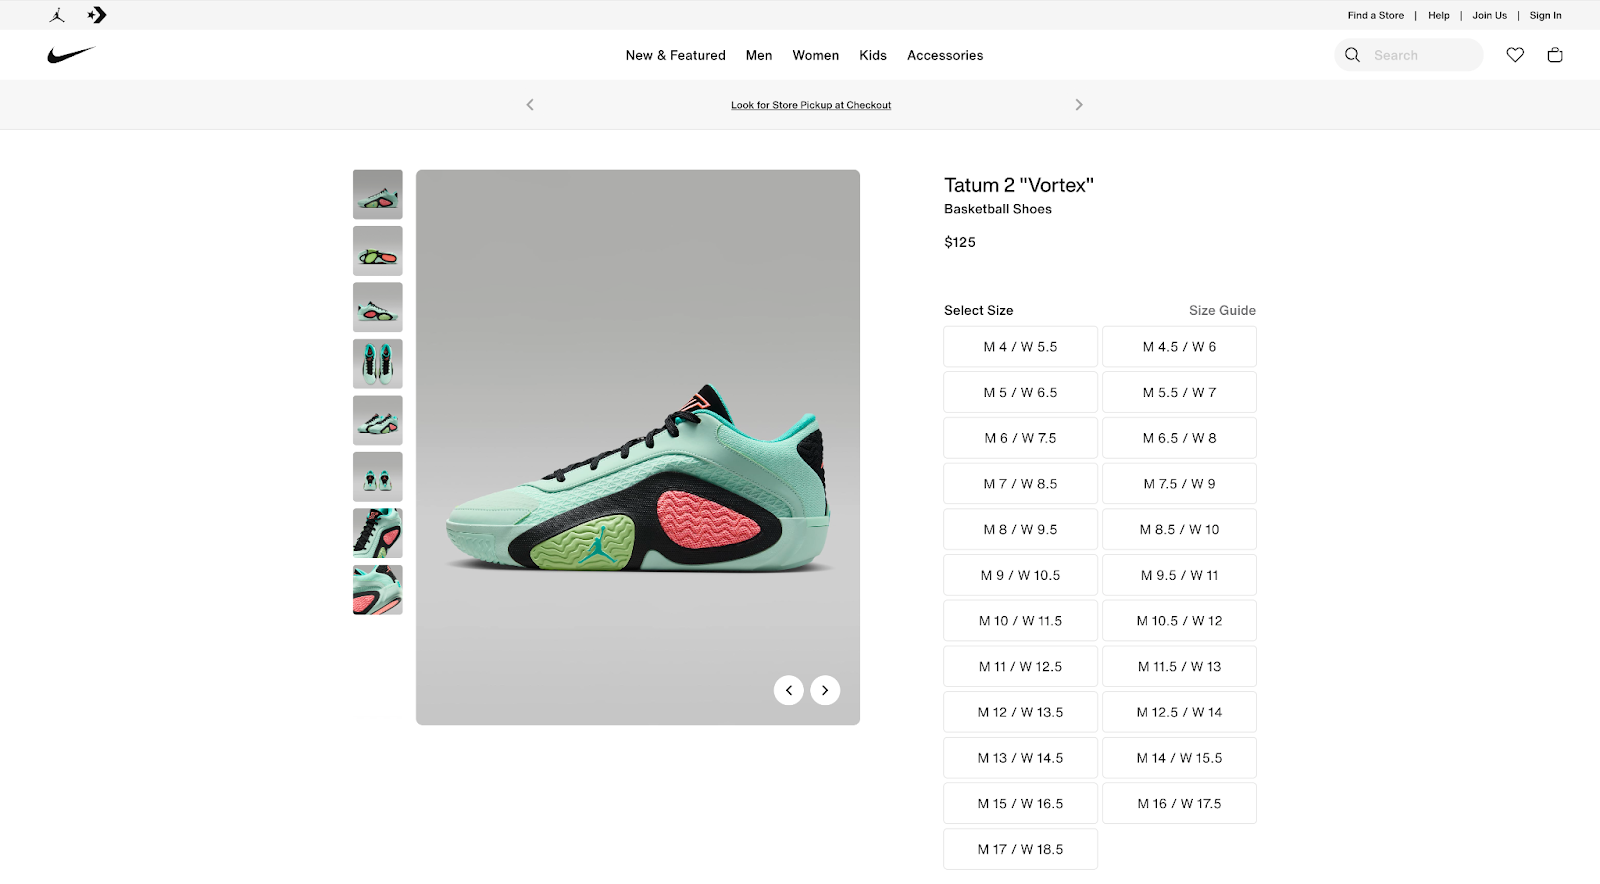Screen dimensions: 1600x884
Task: Go to Nike home via swoosh logo
Action: [71, 55]
